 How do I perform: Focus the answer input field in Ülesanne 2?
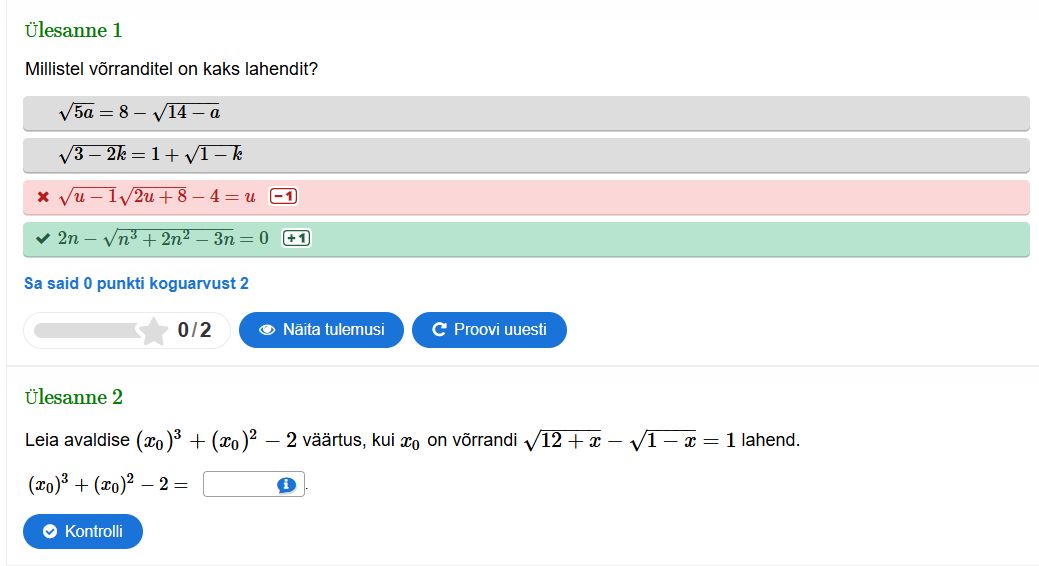240,485
